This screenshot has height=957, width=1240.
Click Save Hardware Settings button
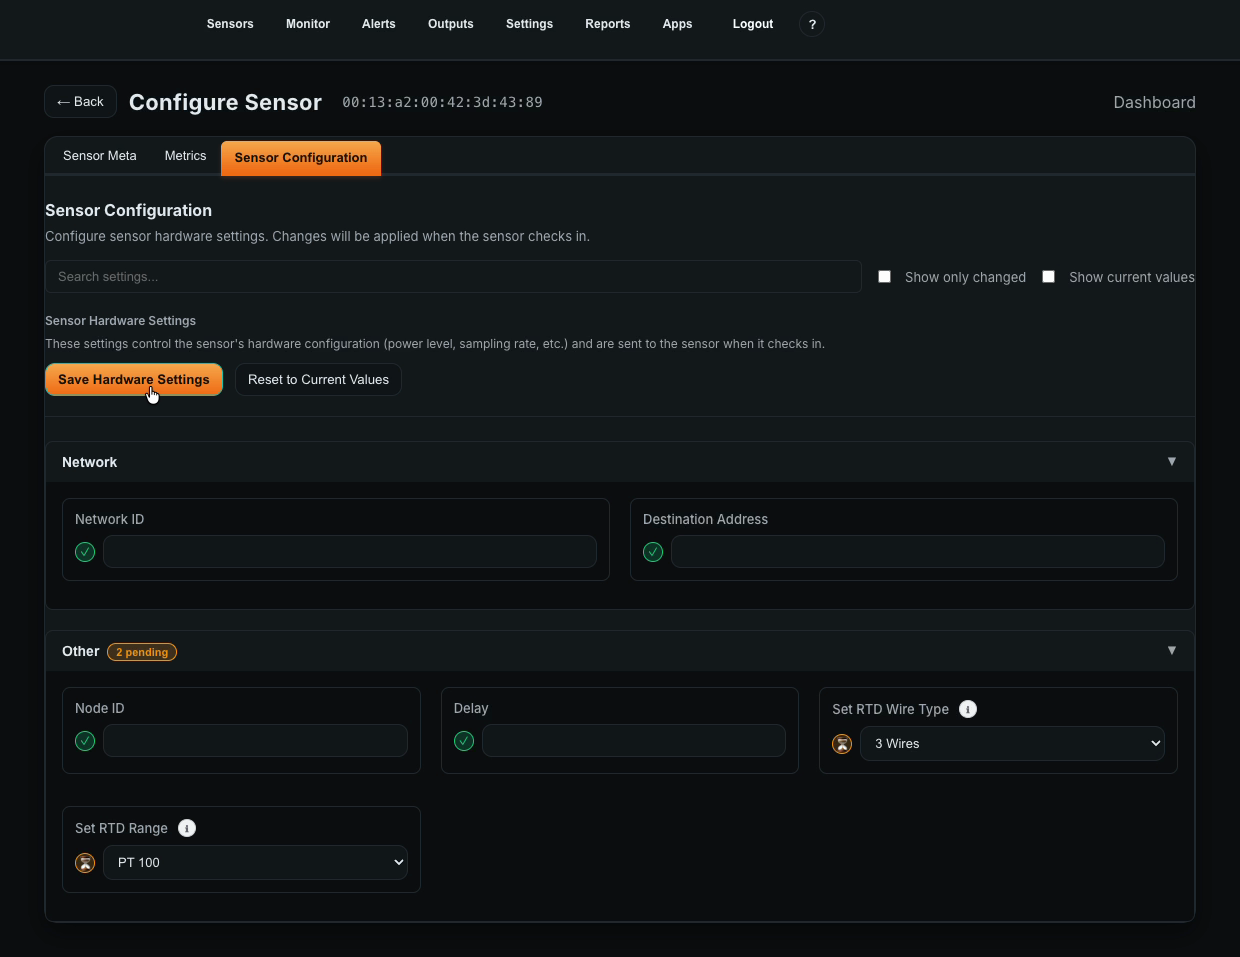pyautogui.click(x=134, y=380)
